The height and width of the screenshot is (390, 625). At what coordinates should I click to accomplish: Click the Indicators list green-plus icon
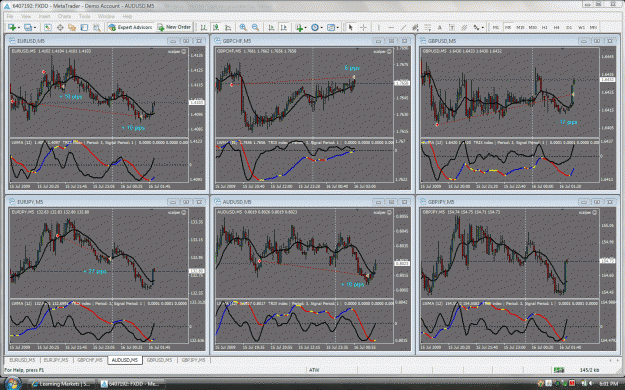tap(299, 27)
